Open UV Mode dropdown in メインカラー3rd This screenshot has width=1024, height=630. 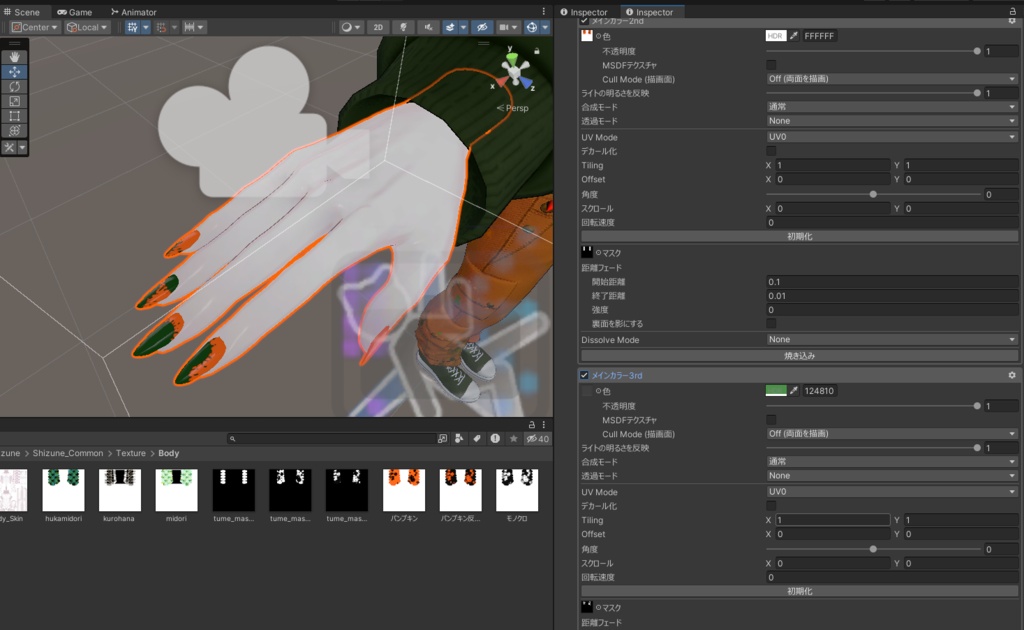pos(892,492)
